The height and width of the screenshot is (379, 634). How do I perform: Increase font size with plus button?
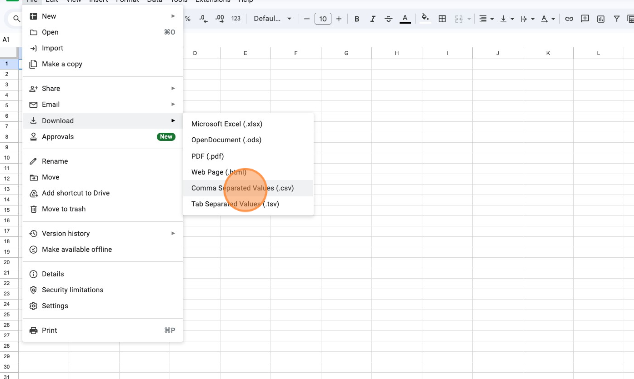click(339, 19)
